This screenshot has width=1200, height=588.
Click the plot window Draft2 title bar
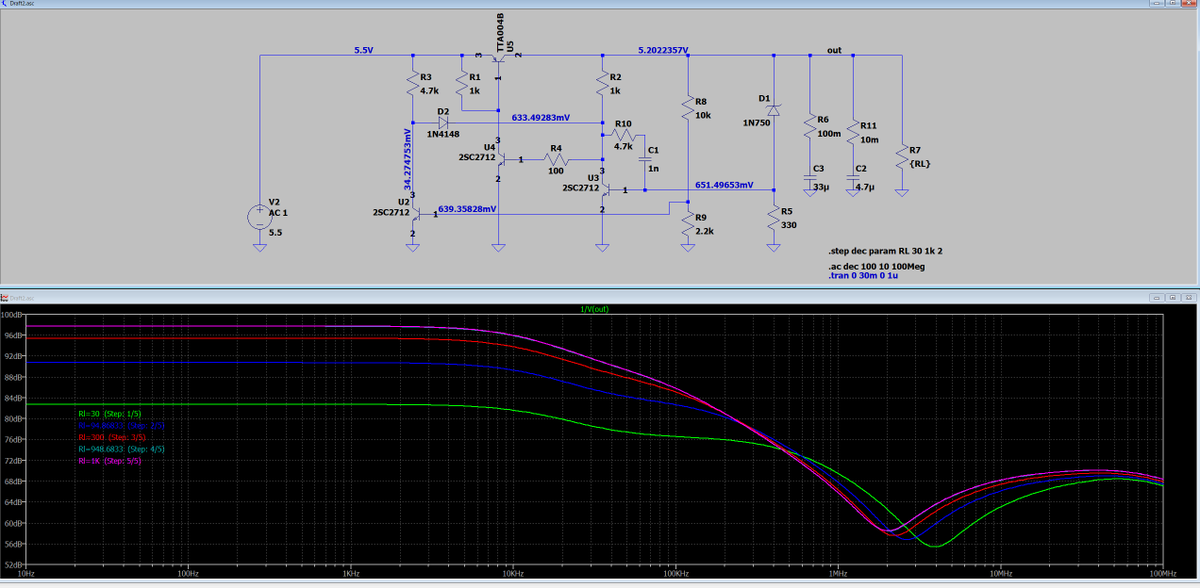tap(600, 298)
